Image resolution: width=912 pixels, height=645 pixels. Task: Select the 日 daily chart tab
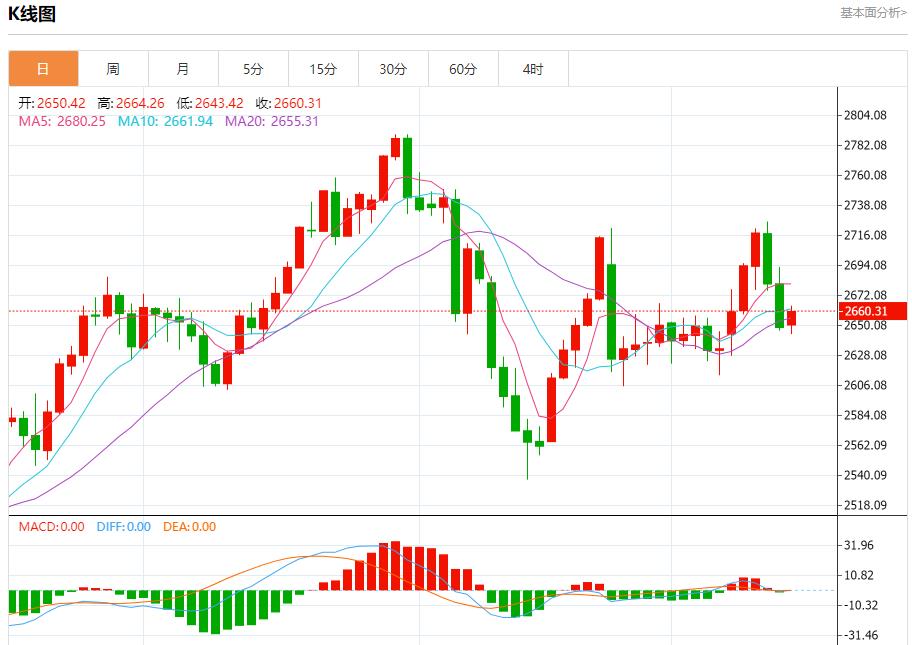[43, 69]
